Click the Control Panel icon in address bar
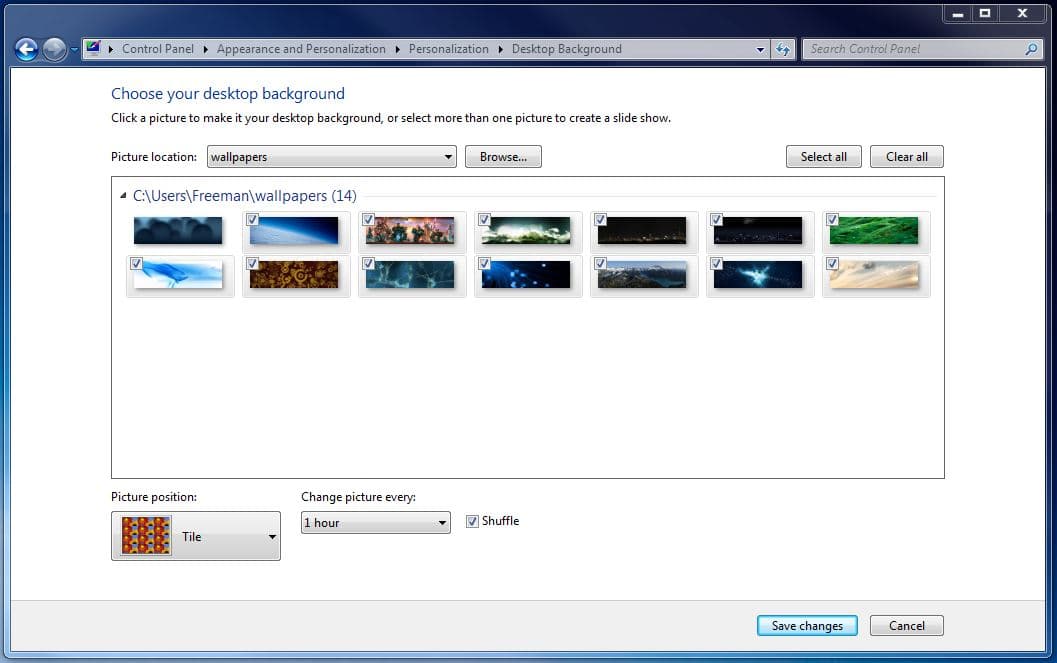Screen dimensions: 1057x663 [x=93, y=48]
